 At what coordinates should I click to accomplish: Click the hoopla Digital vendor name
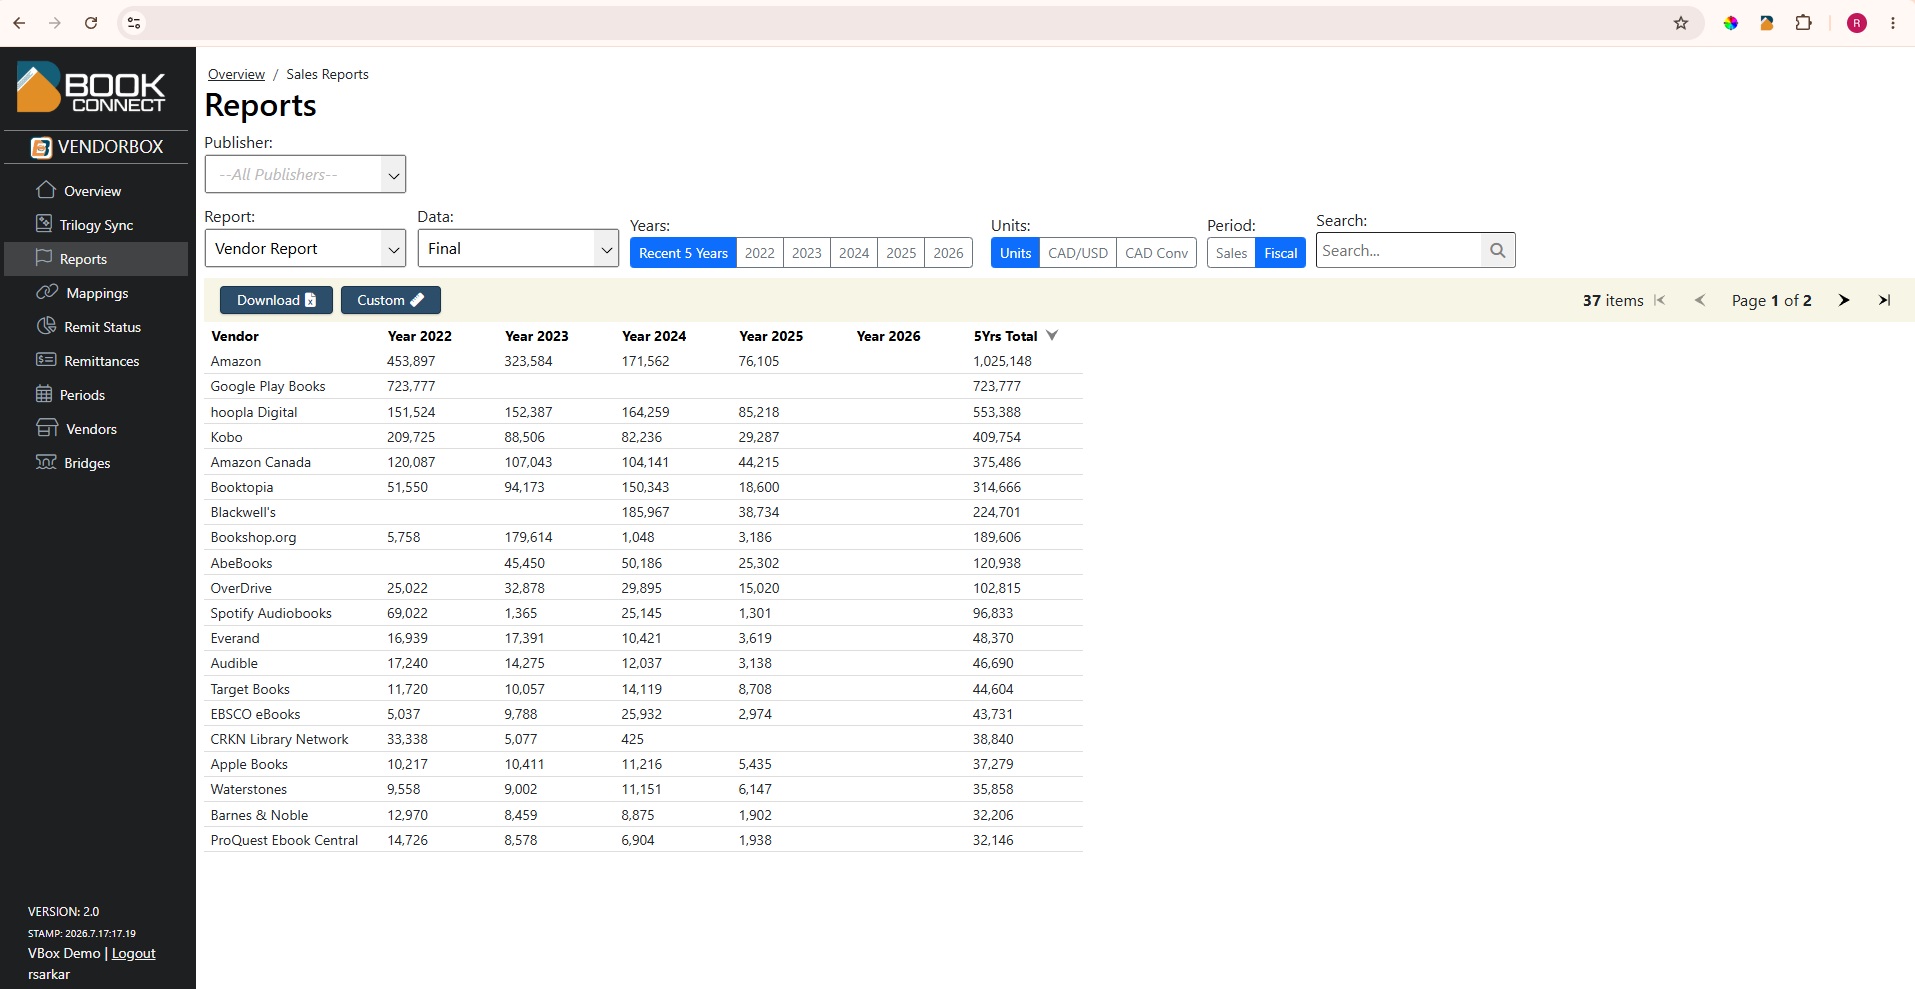pos(254,412)
